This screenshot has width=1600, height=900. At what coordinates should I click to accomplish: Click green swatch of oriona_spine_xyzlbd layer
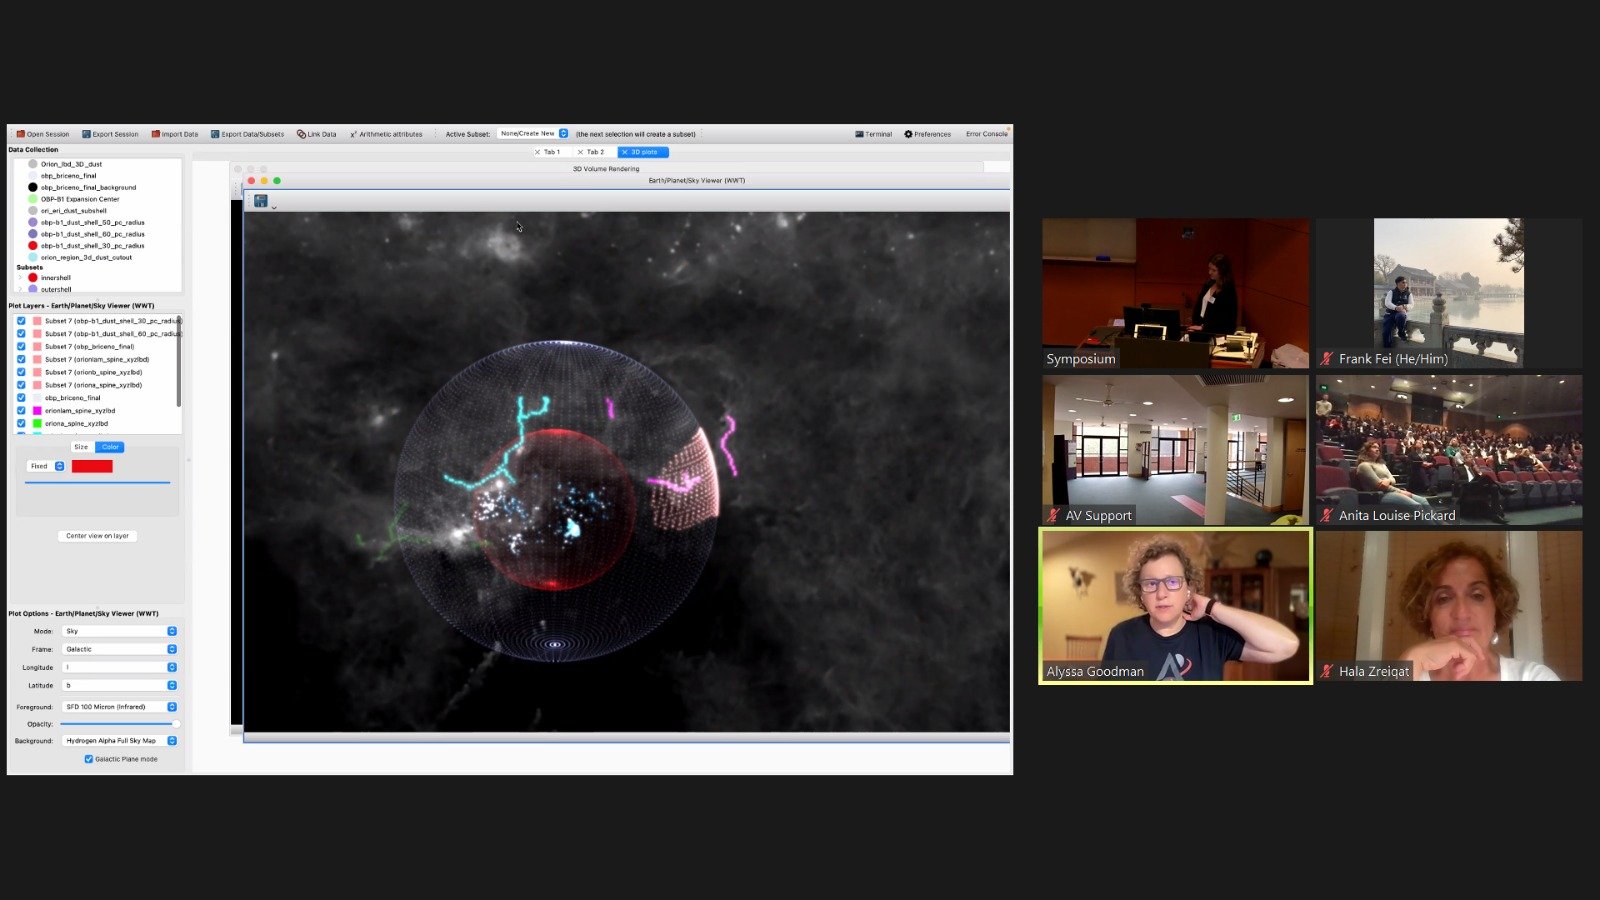point(37,424)
